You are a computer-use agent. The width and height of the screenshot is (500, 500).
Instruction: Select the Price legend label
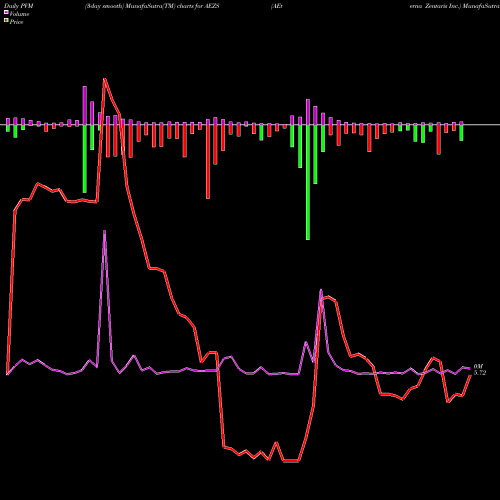[16, 22]
